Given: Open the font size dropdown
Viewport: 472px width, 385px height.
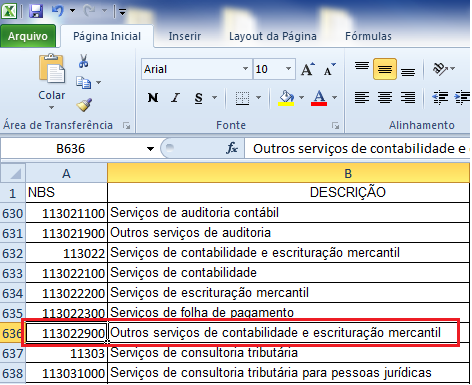Looking at the screenshot, I should pyautogui.click(x=289, y=69).
